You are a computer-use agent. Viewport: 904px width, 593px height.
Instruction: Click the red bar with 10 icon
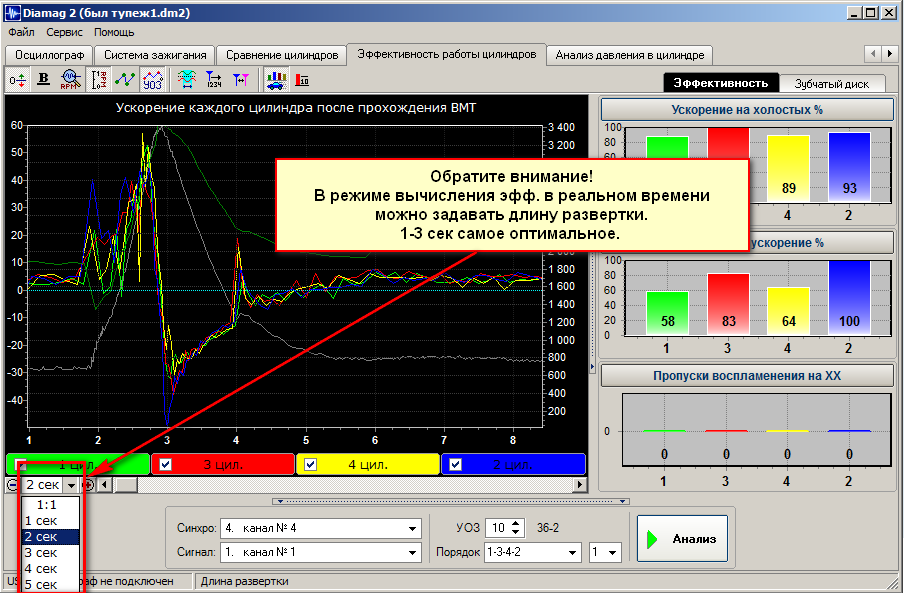pyautogui.click(x=302, y=80)
